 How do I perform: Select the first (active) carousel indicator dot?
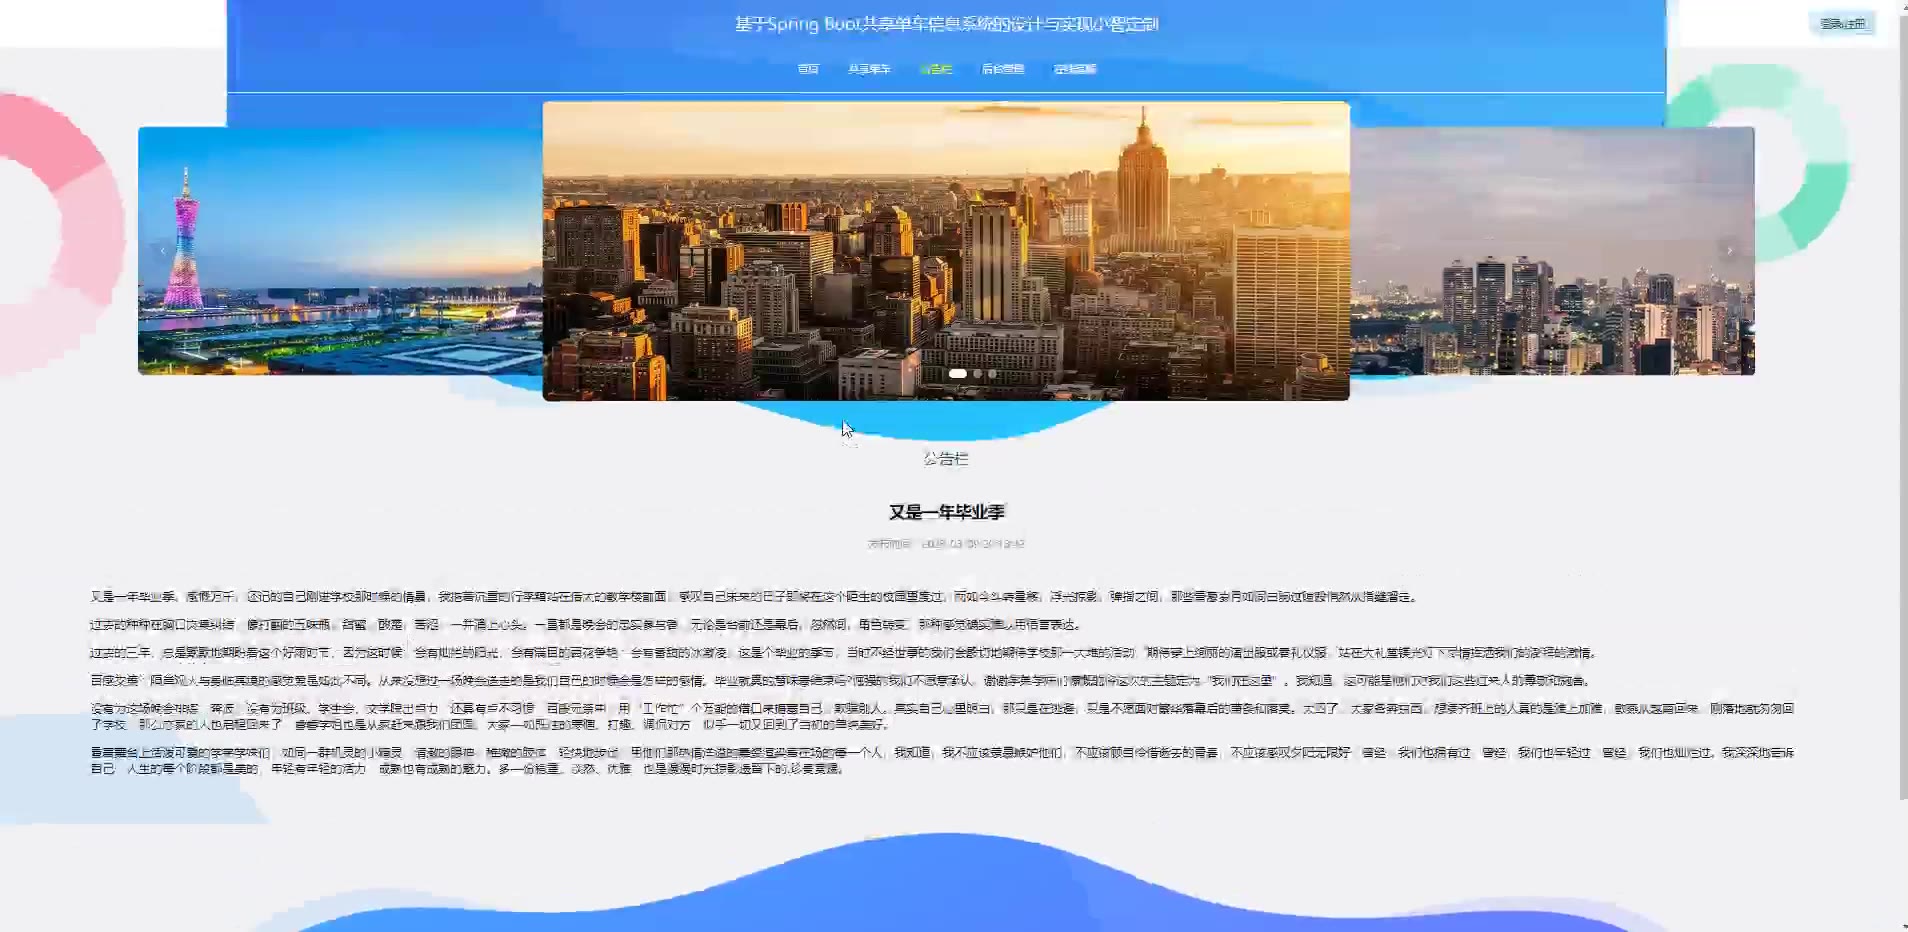click(x=958, y=373)
